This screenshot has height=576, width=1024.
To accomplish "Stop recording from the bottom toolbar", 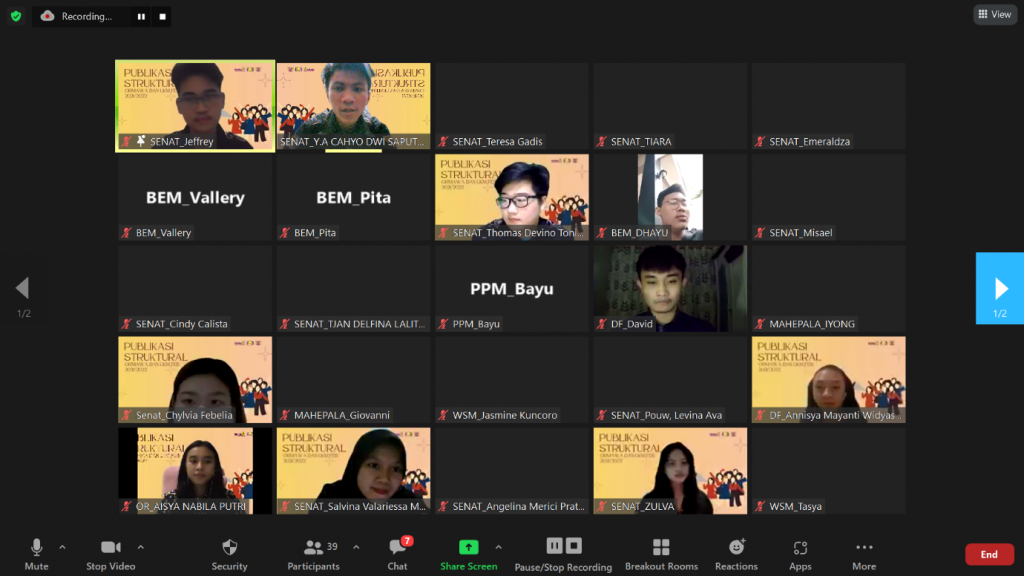I will click(574, 545).
